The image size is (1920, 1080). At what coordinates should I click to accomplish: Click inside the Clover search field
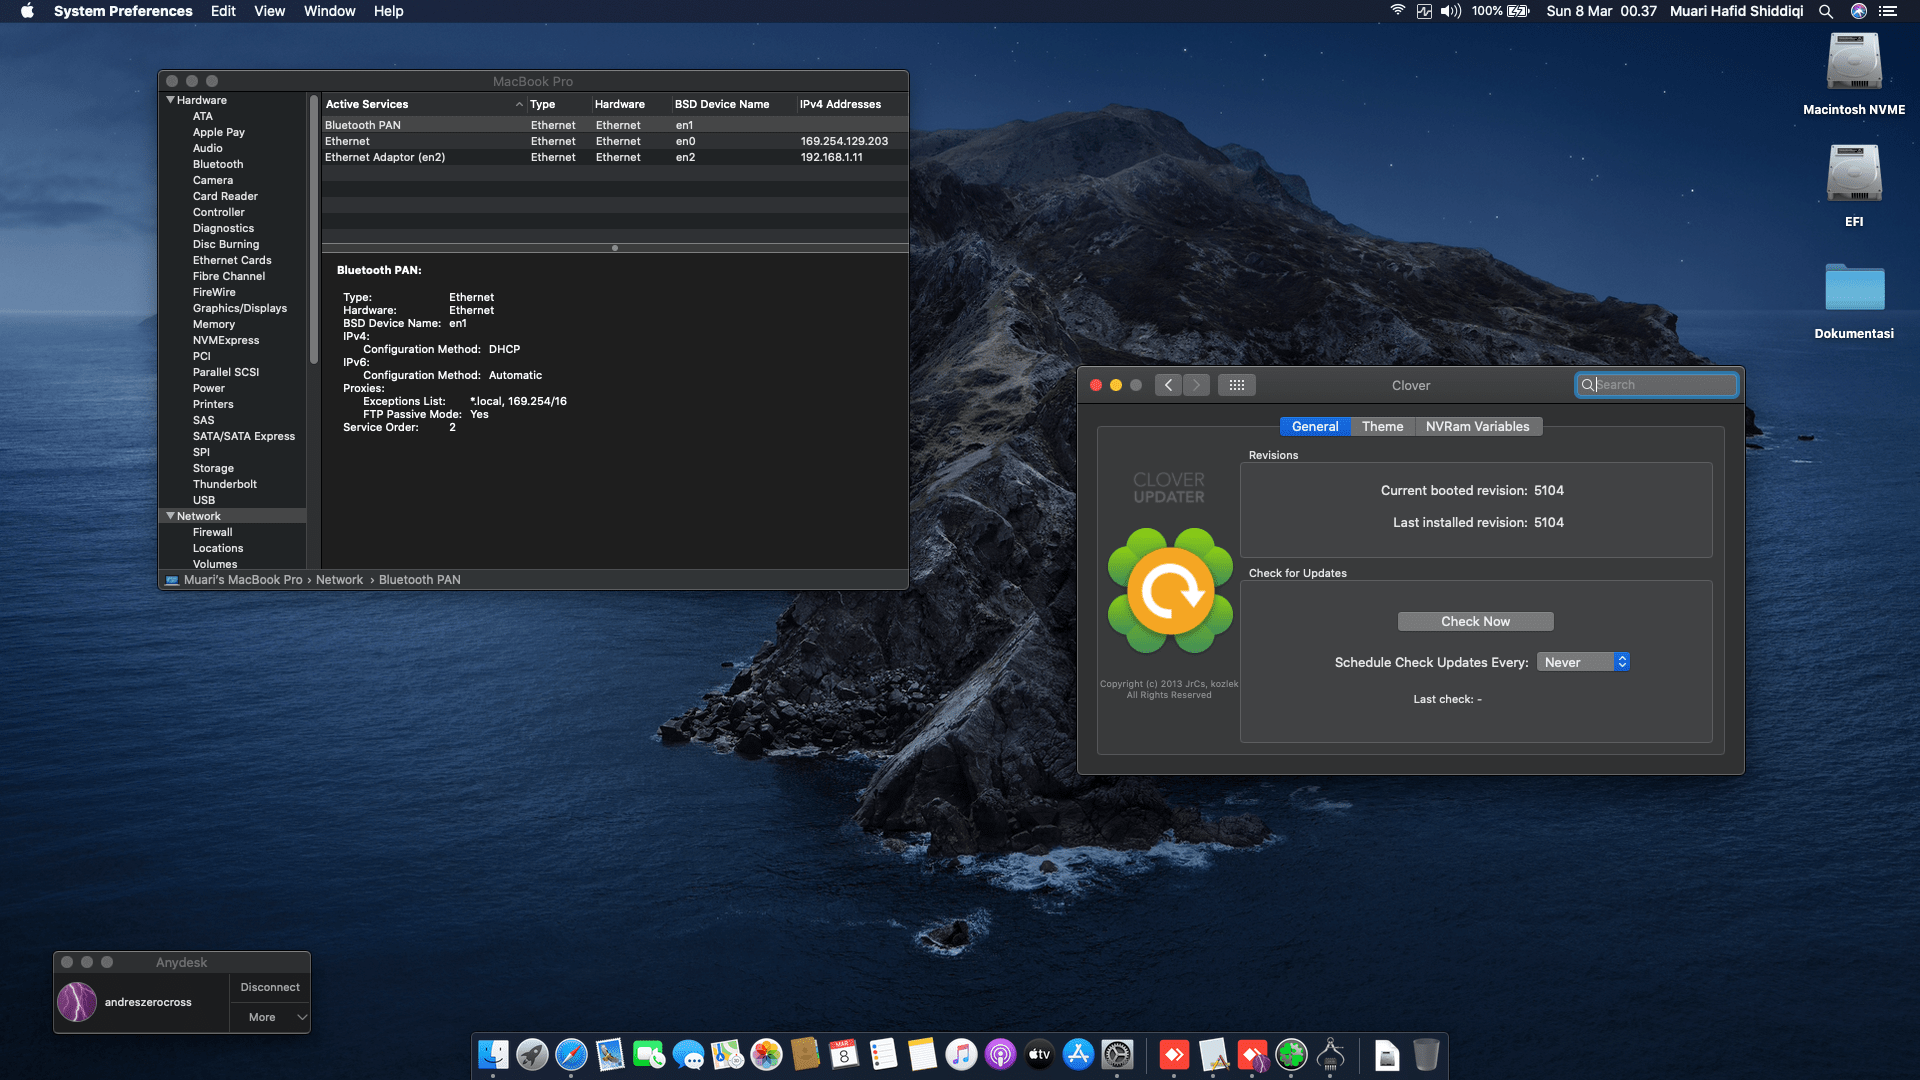[1657, 384]
